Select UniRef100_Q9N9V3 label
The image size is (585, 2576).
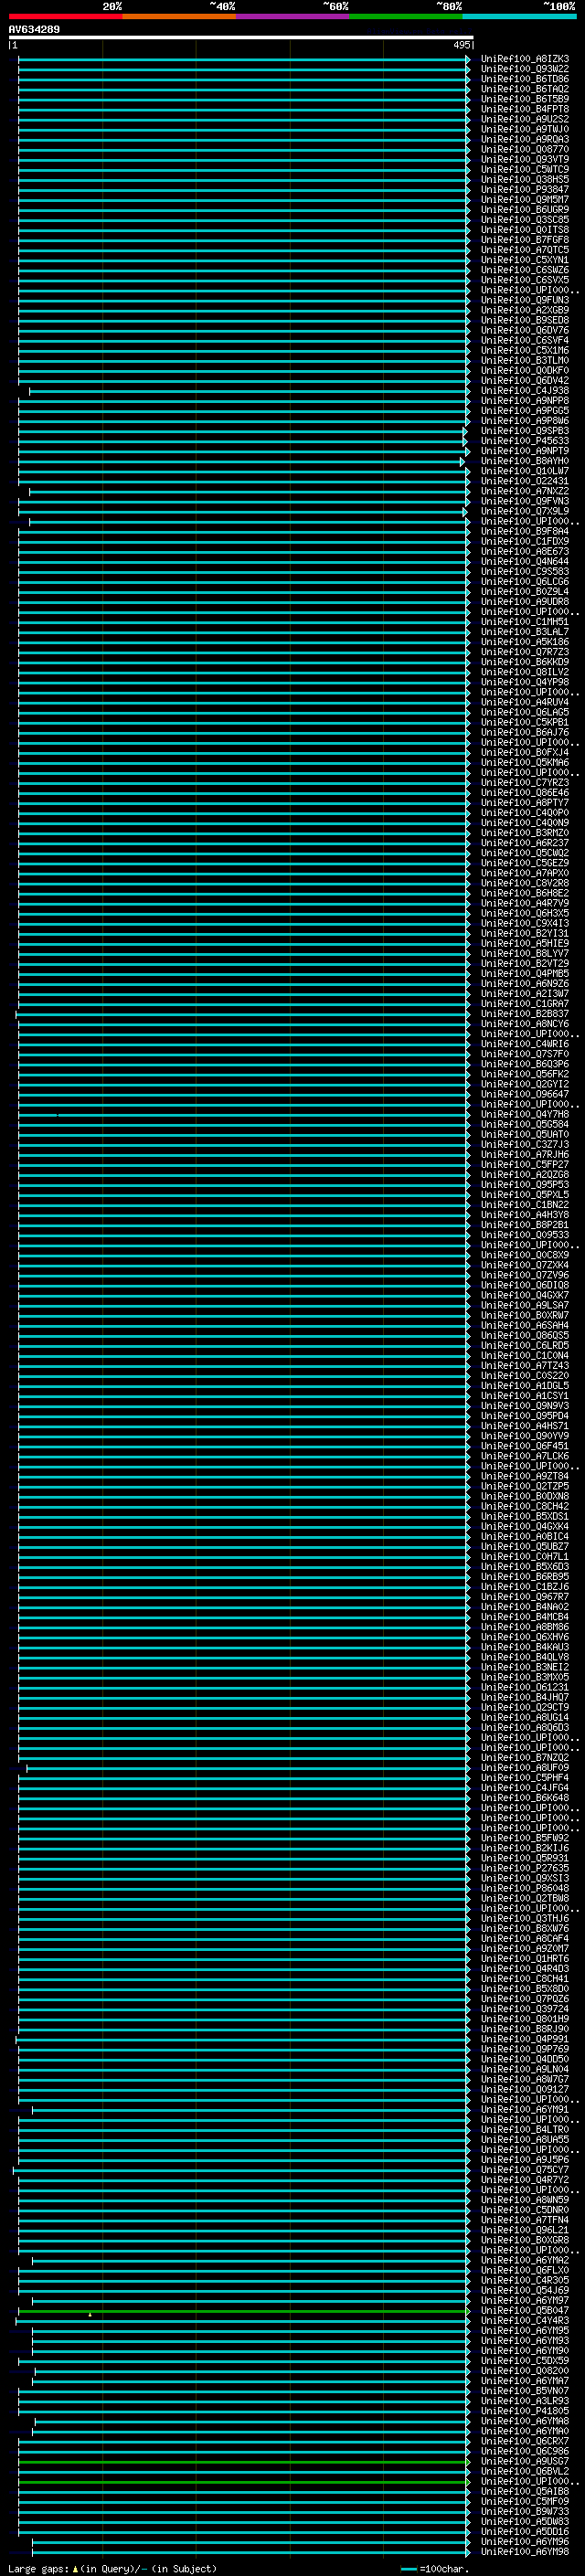pyautogui.click(x=525, y=1406)
